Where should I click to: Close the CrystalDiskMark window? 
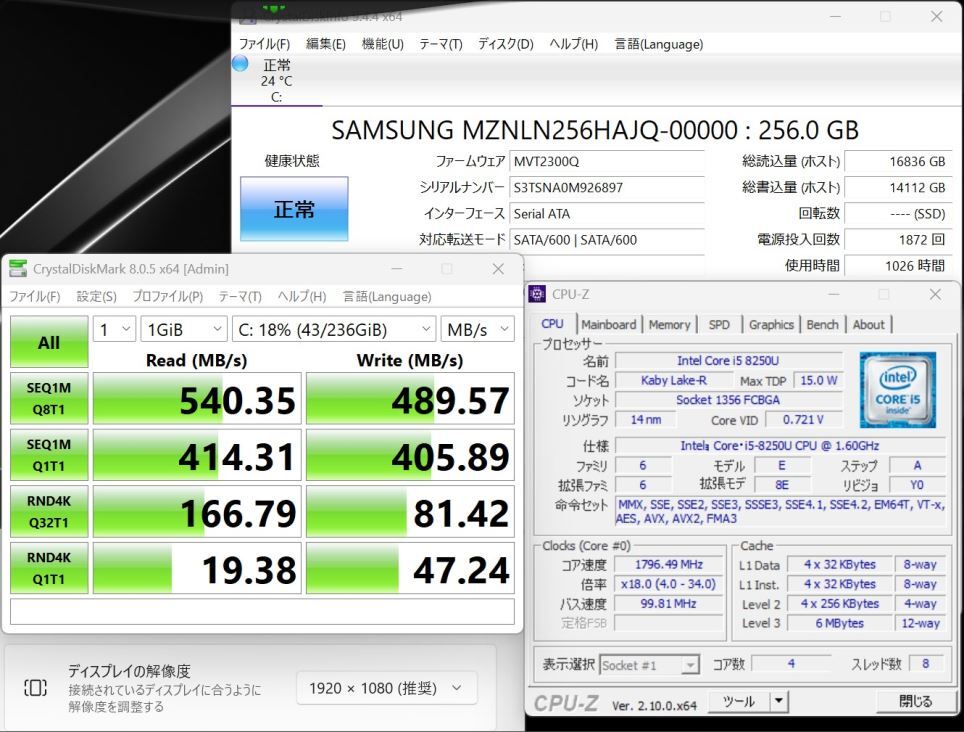(498, 269)
